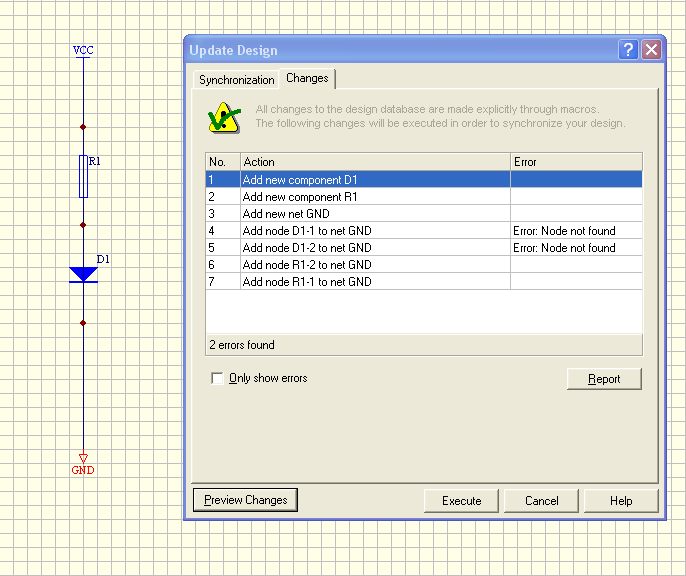The width and height of the screenshot is (686, 576).
Task: Select row Add node R1-2 to net GND
Action: click(x=424, y=265)
